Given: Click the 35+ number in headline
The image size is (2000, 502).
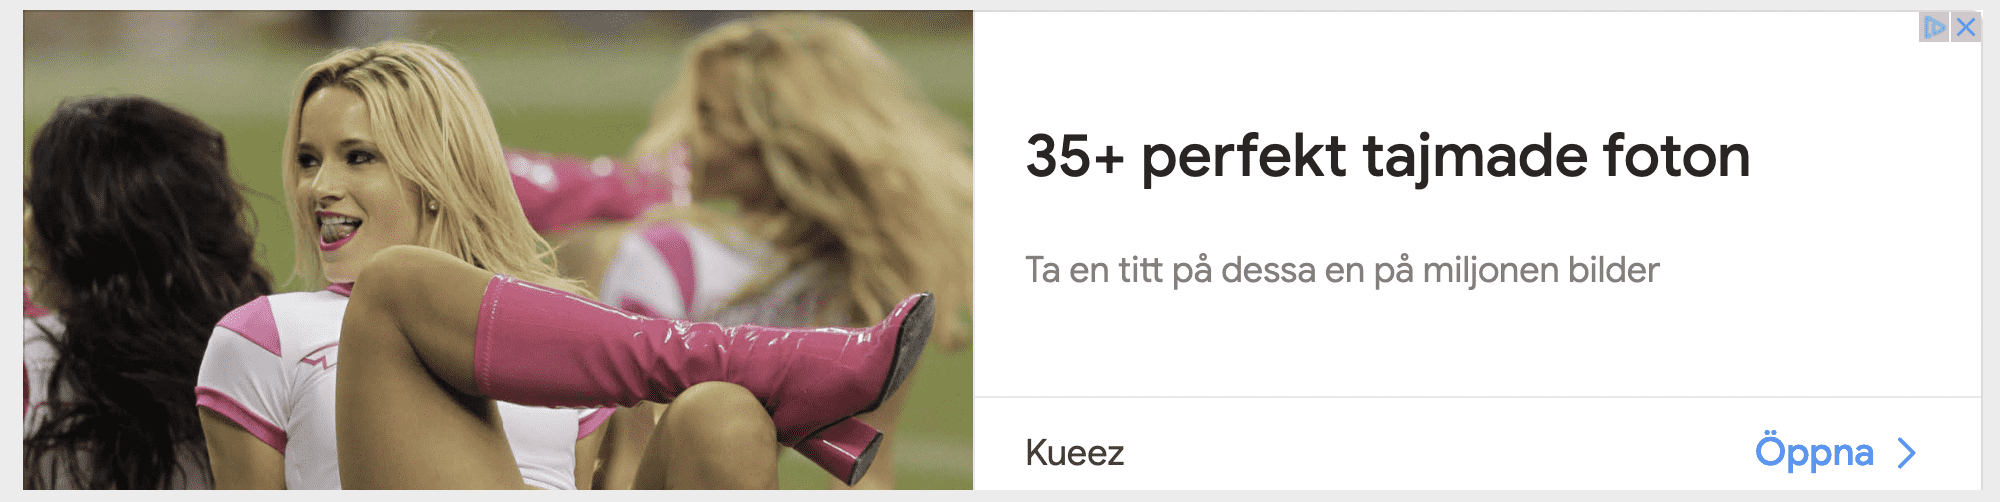Looking at the screenshot, I should tap(1075, 157).
